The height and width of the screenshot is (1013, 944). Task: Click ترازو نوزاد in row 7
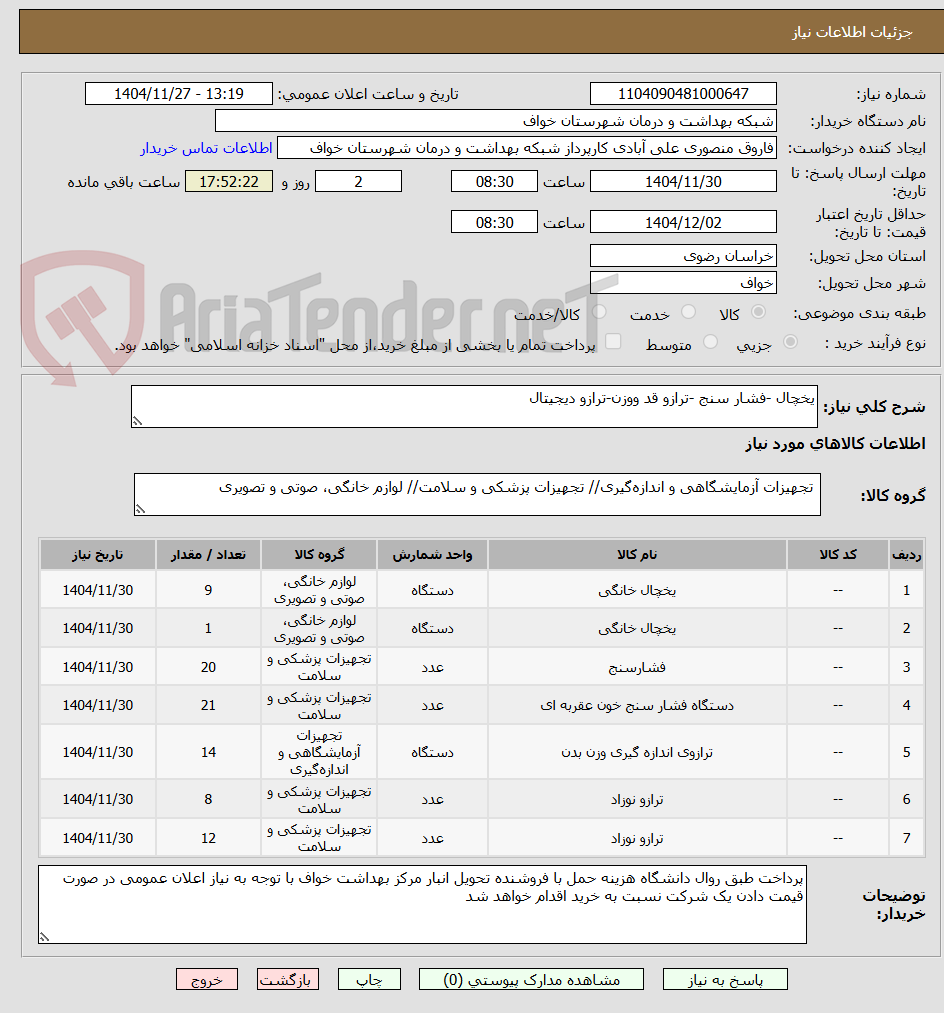click(x=637, y=838)
